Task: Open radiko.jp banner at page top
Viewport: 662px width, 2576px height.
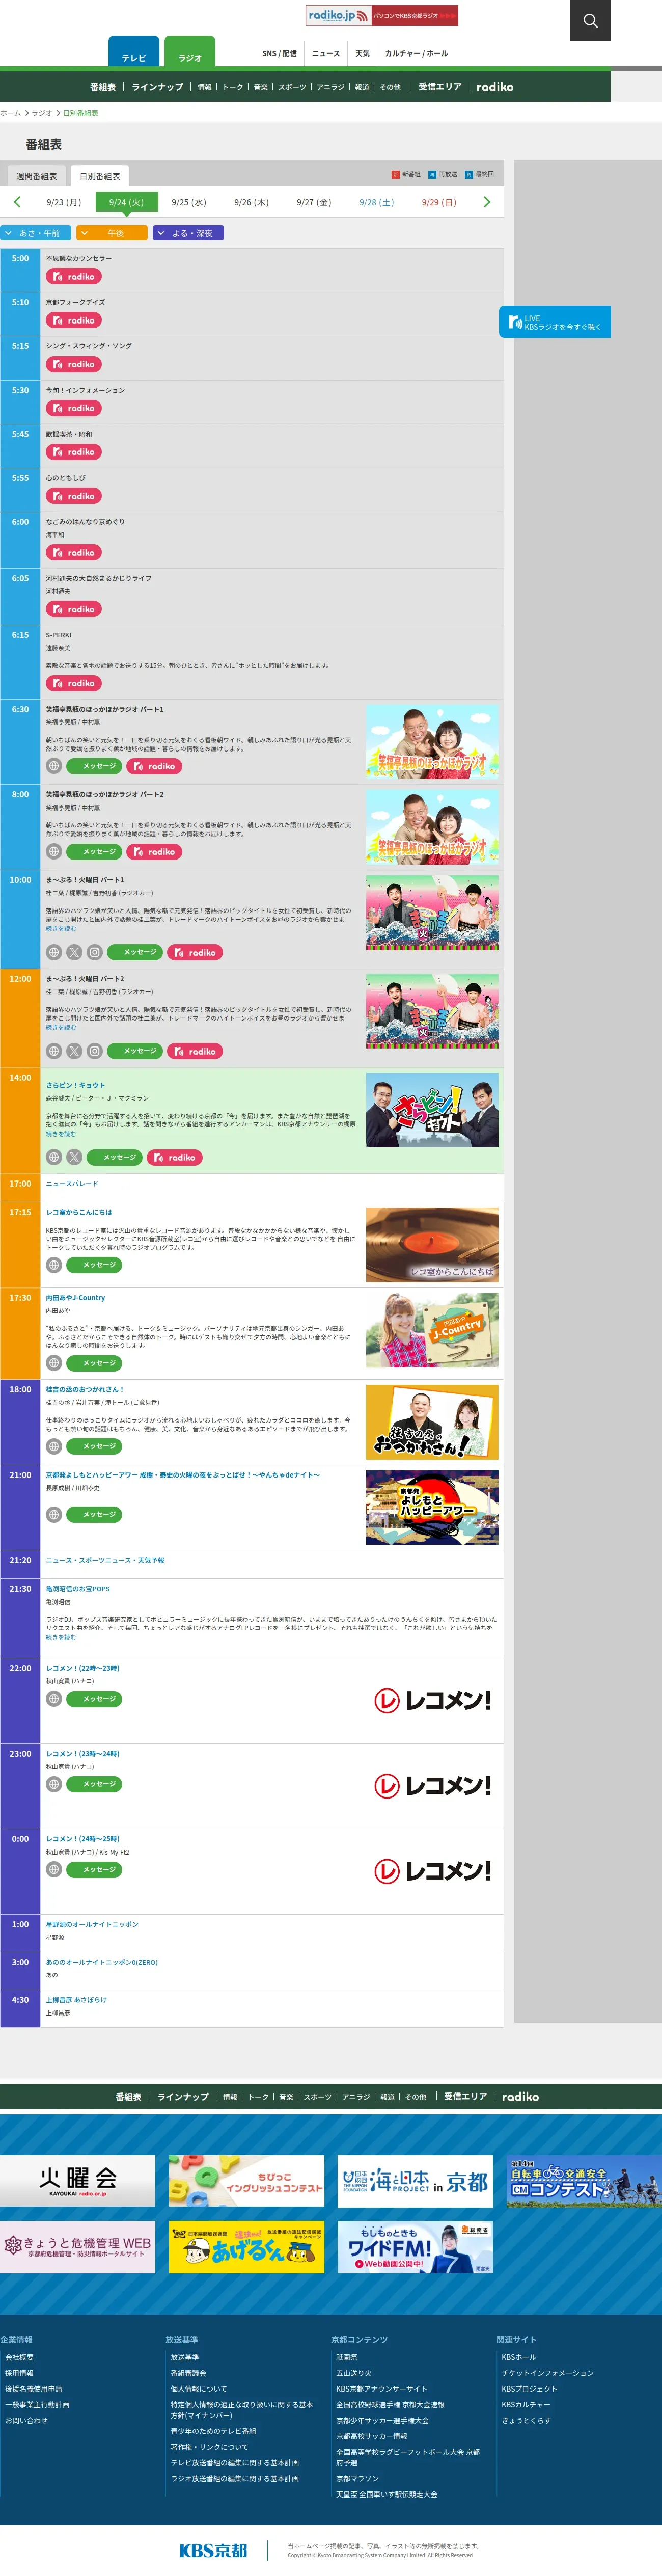Action: pyautogui.click(x=382, y=15)
